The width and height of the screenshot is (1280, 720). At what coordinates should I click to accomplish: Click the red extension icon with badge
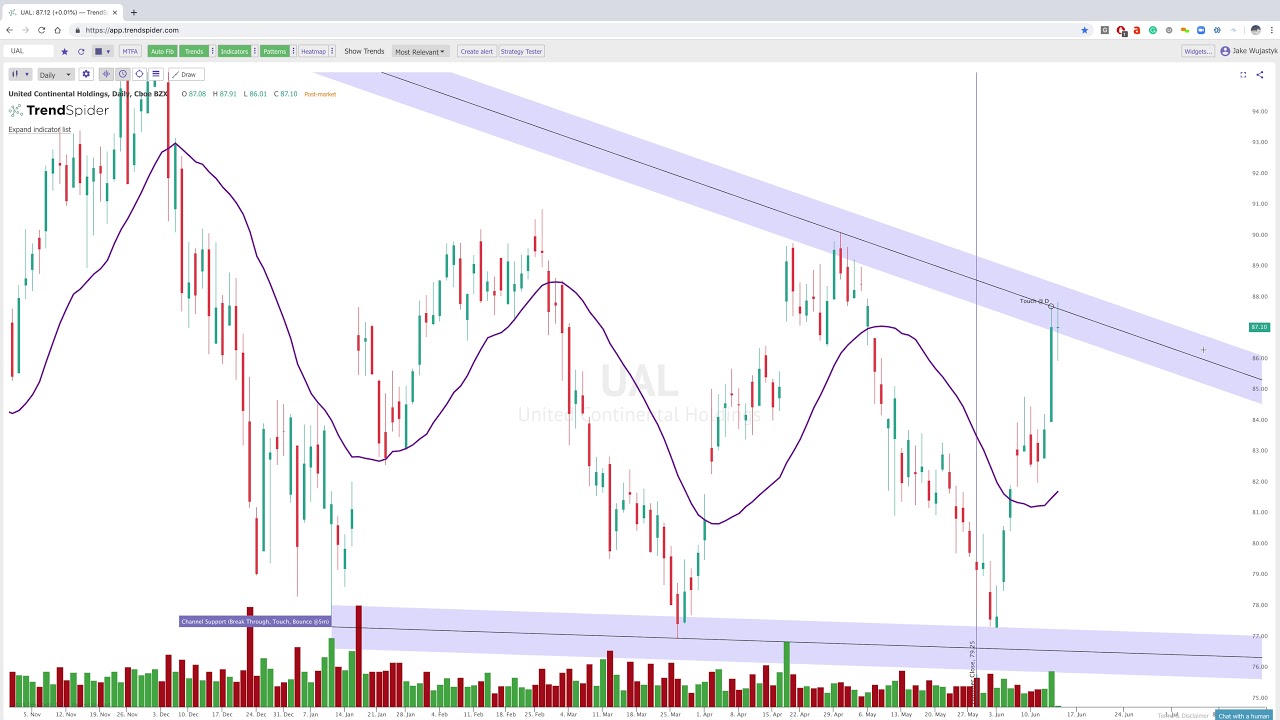pos(1122,31)
